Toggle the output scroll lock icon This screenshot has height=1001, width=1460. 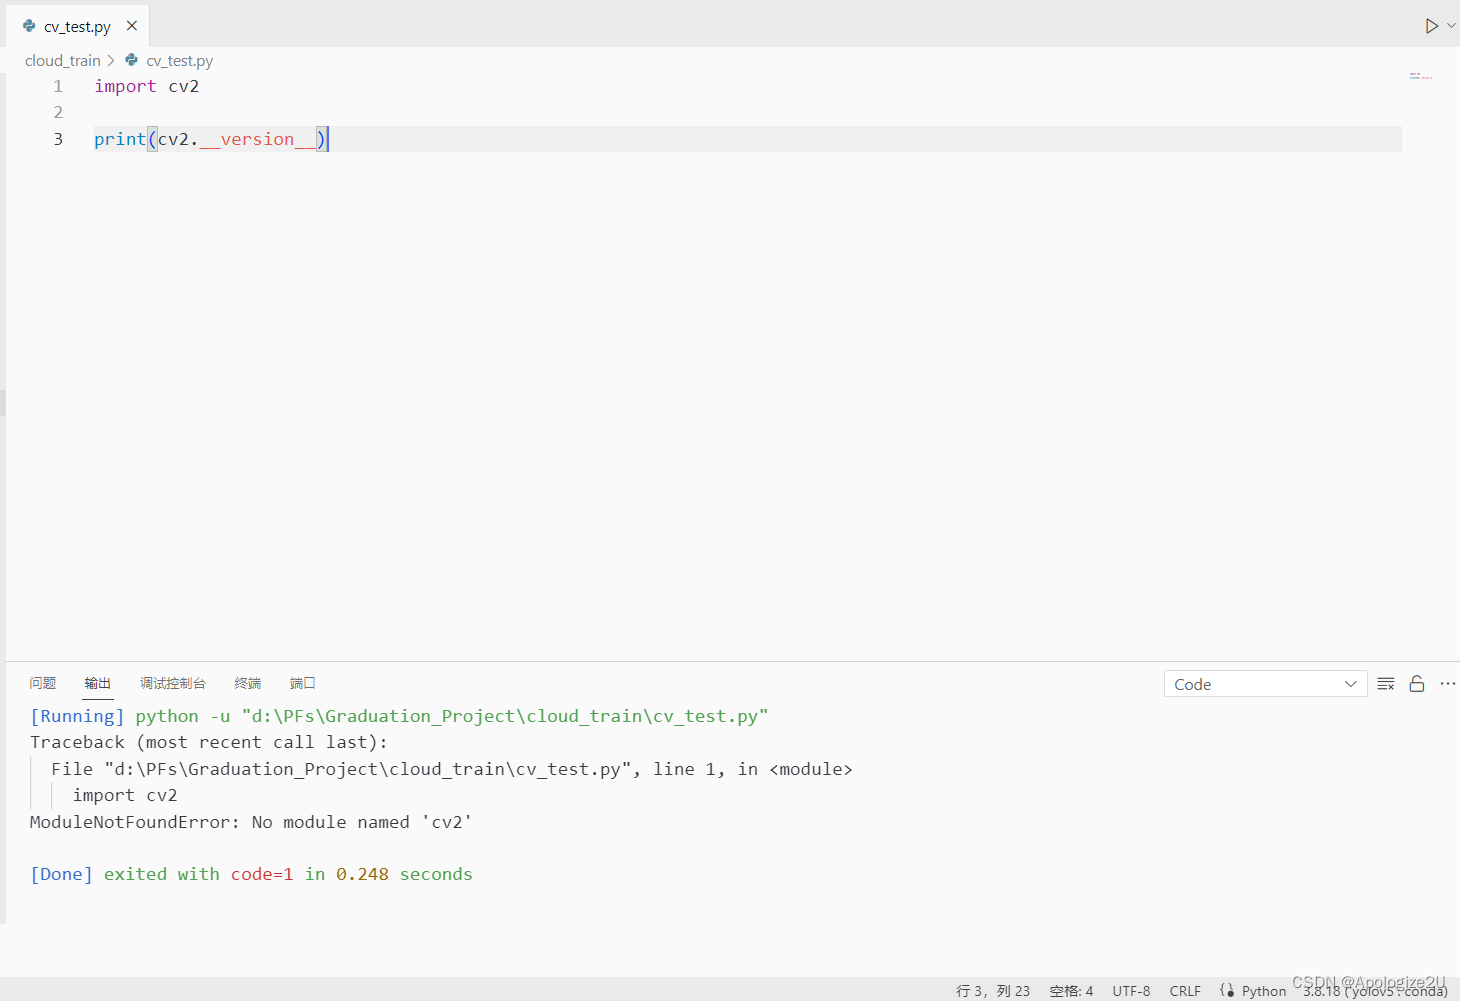(1417, 684)
